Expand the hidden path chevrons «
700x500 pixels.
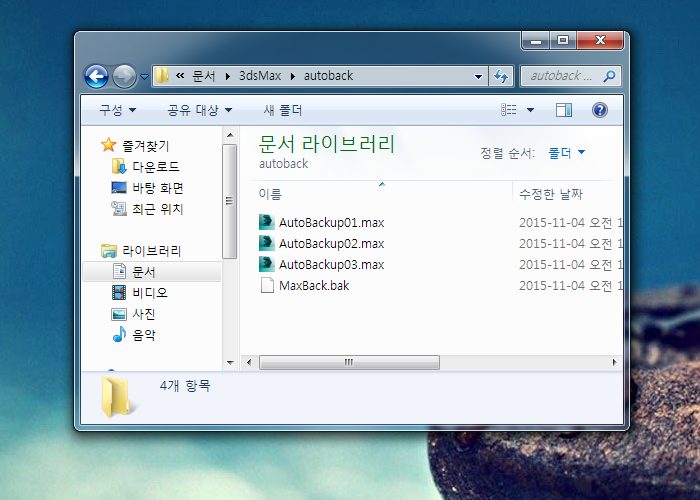(180, 76)
